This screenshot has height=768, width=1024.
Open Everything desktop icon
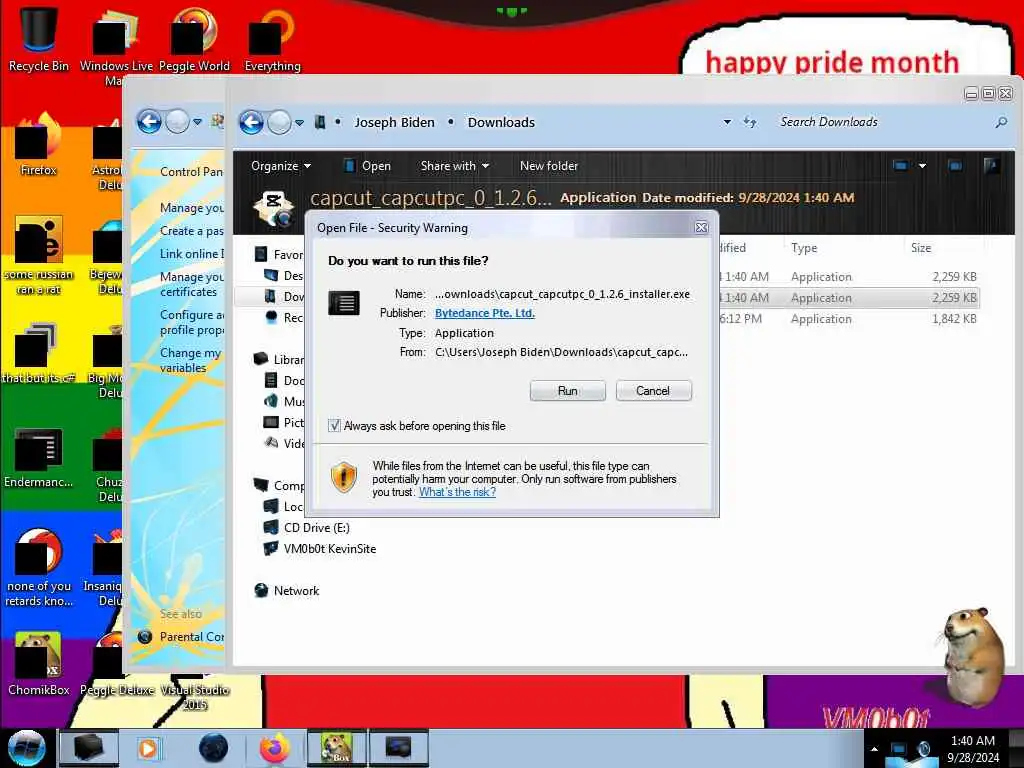pos(272,38)
